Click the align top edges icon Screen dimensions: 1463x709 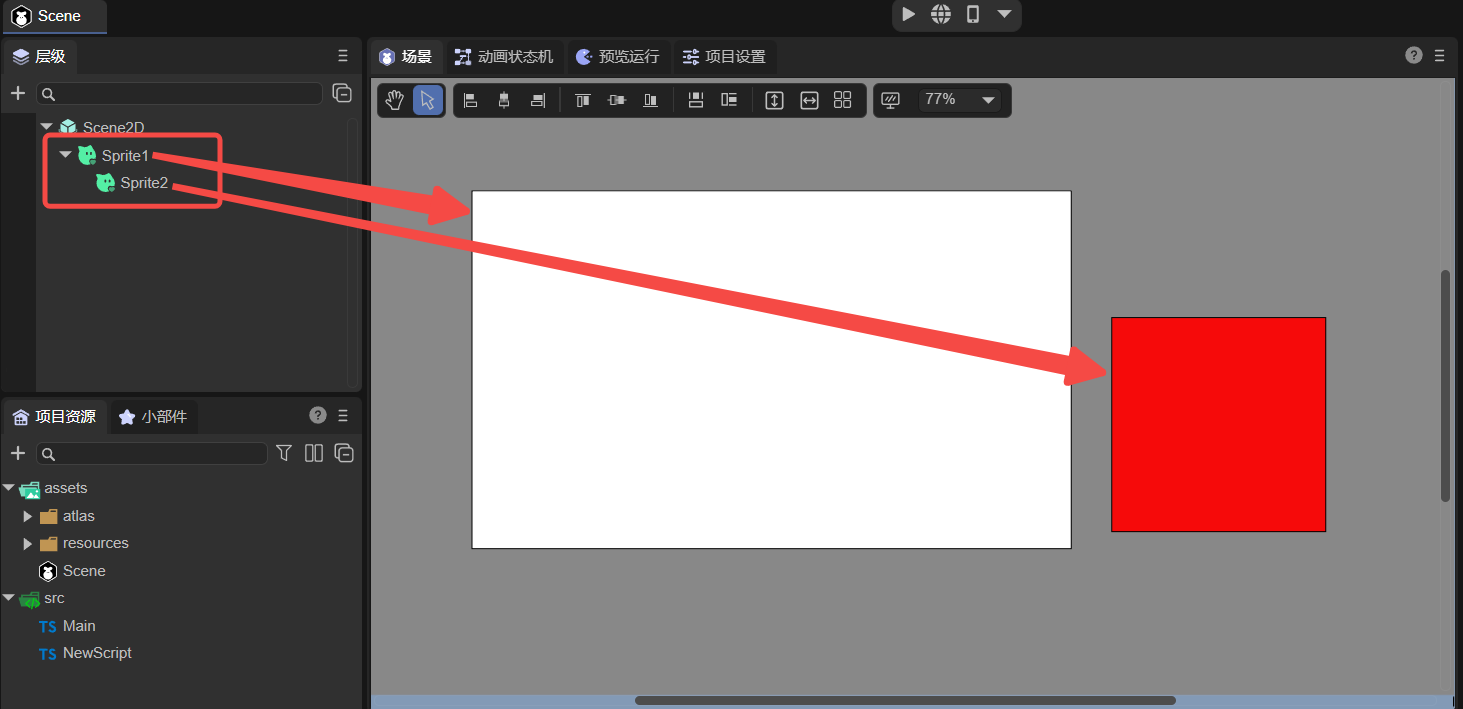(x=583, y=100)
